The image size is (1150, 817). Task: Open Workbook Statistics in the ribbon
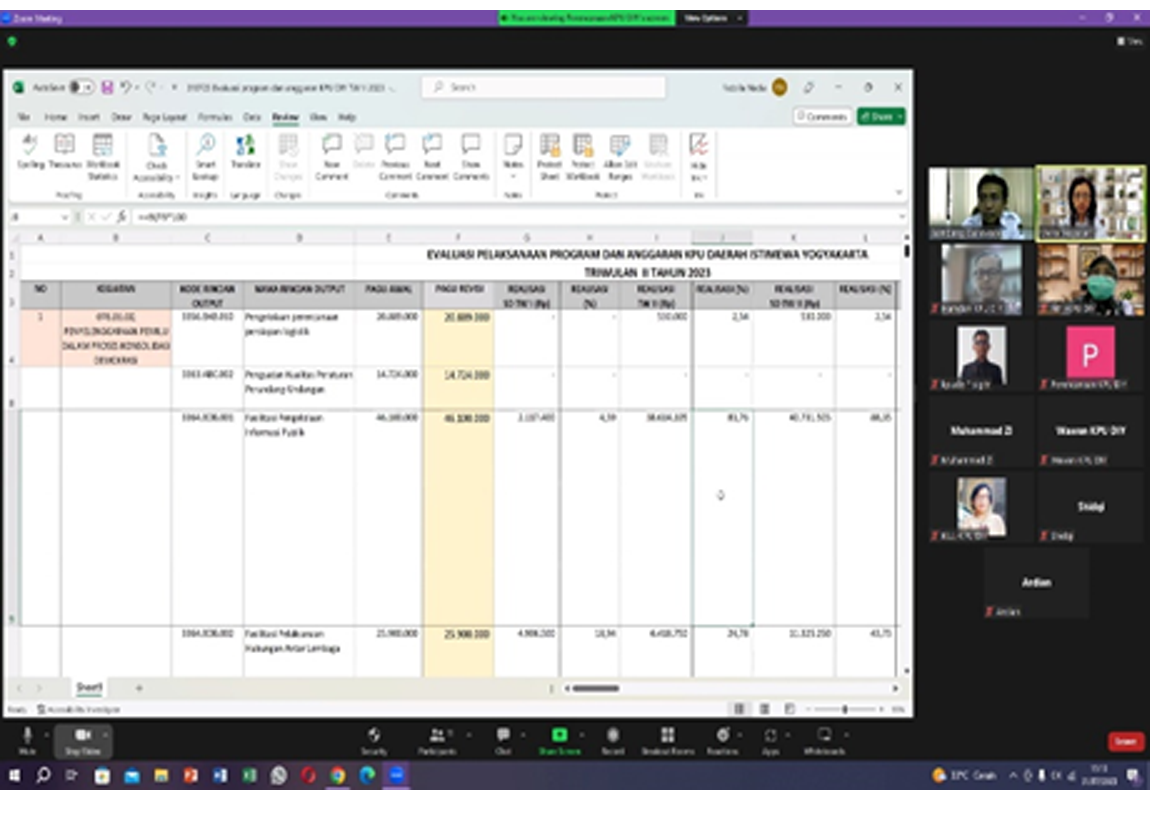(x=102, y=146)
